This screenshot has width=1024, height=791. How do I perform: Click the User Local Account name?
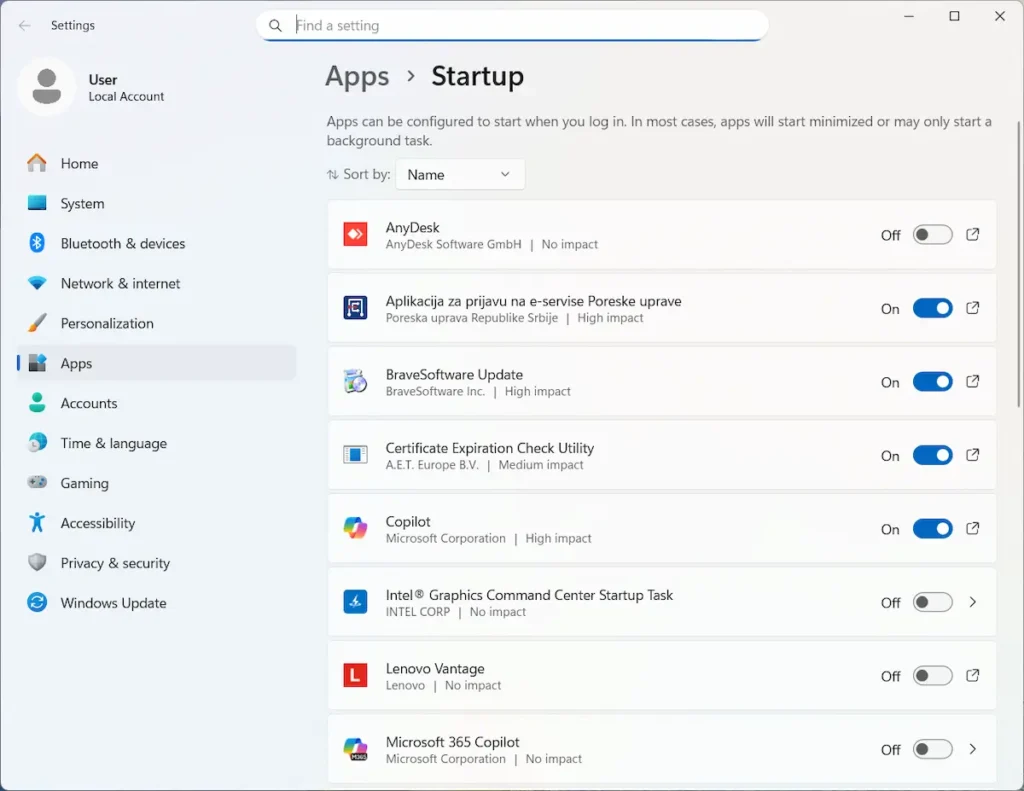tap(126, 88)
